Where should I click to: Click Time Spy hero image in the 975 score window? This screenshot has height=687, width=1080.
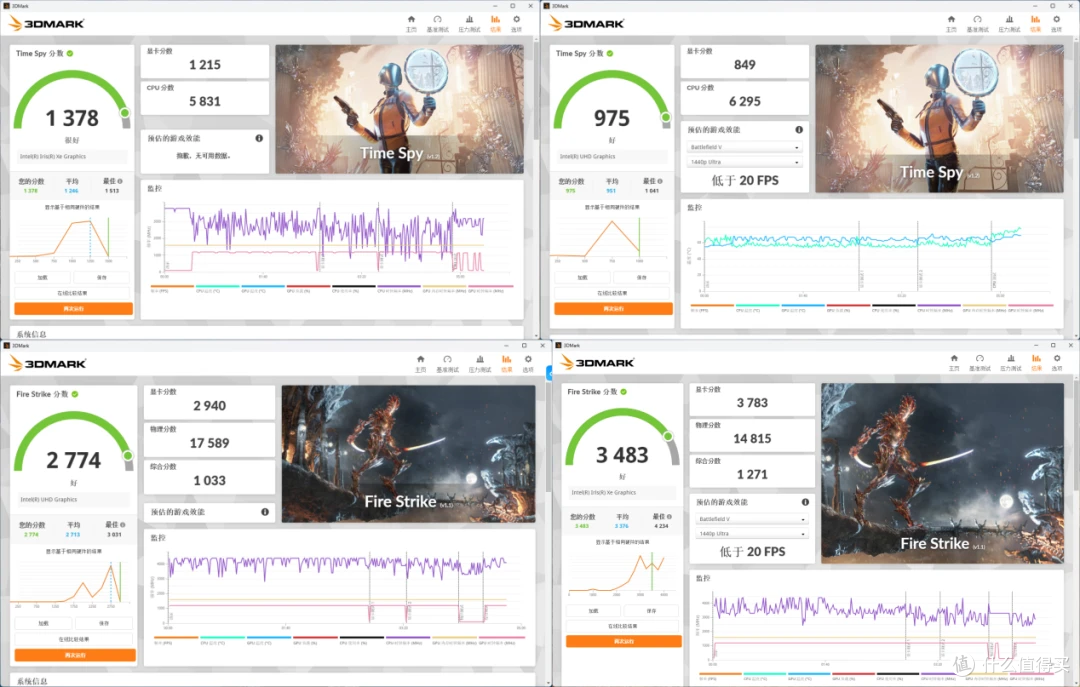(x=939, y=119)
